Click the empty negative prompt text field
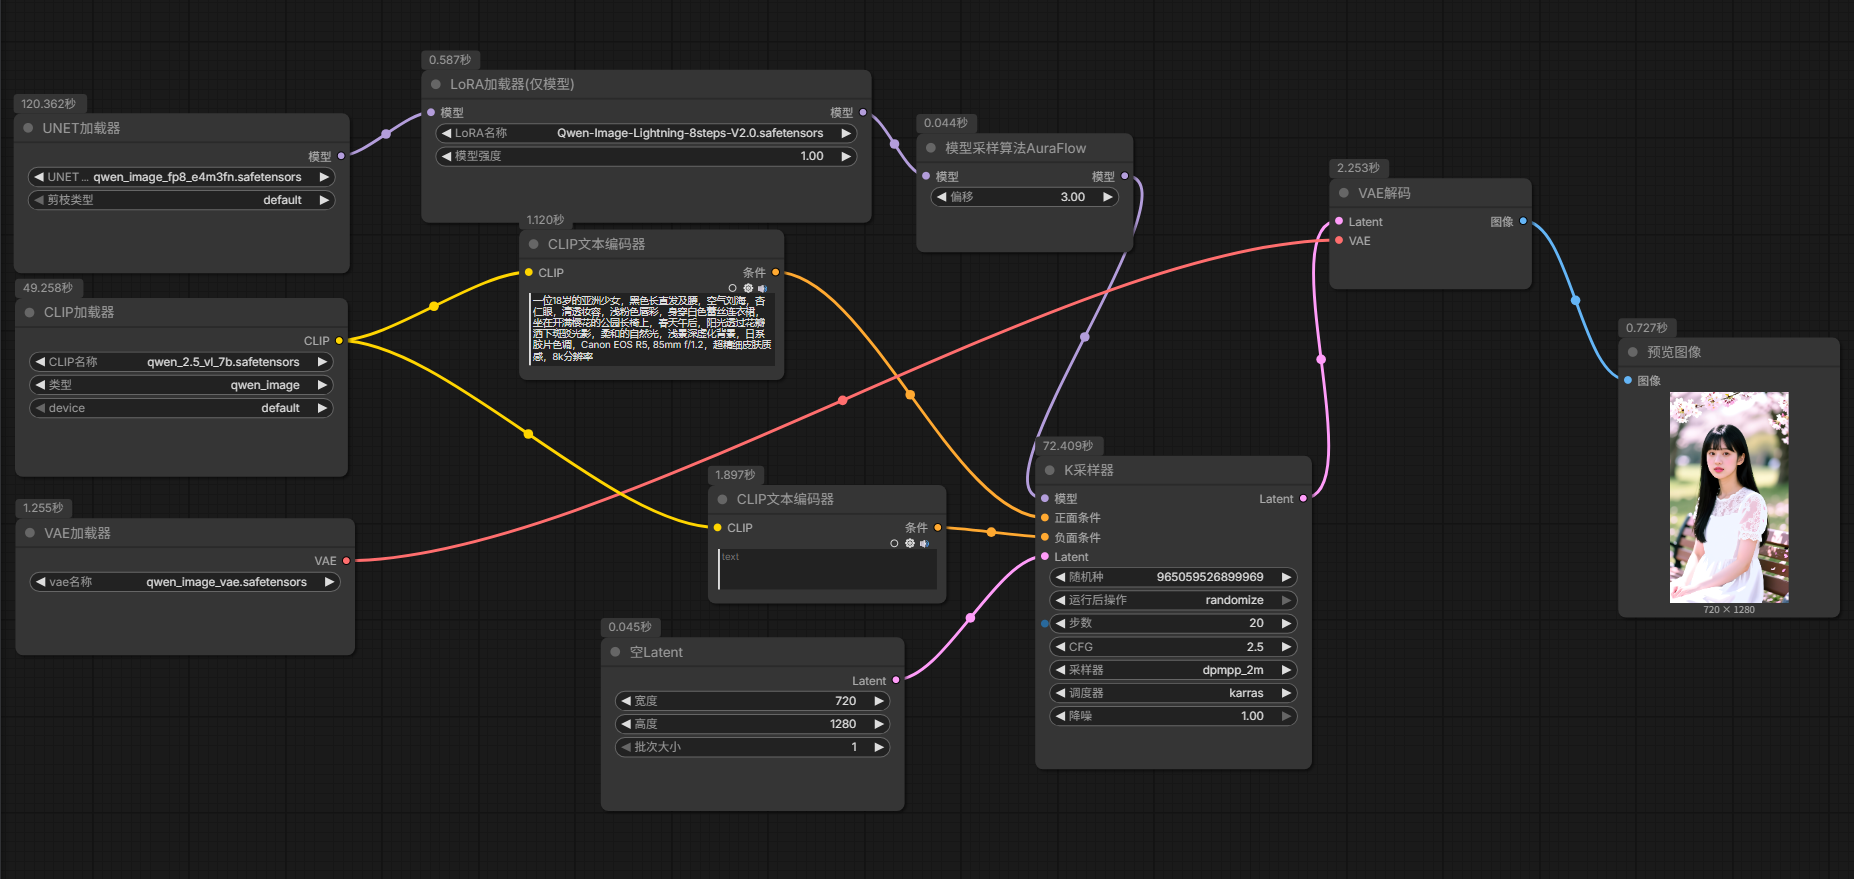The height and width of the screenshot is (879, 1854). 827,570
